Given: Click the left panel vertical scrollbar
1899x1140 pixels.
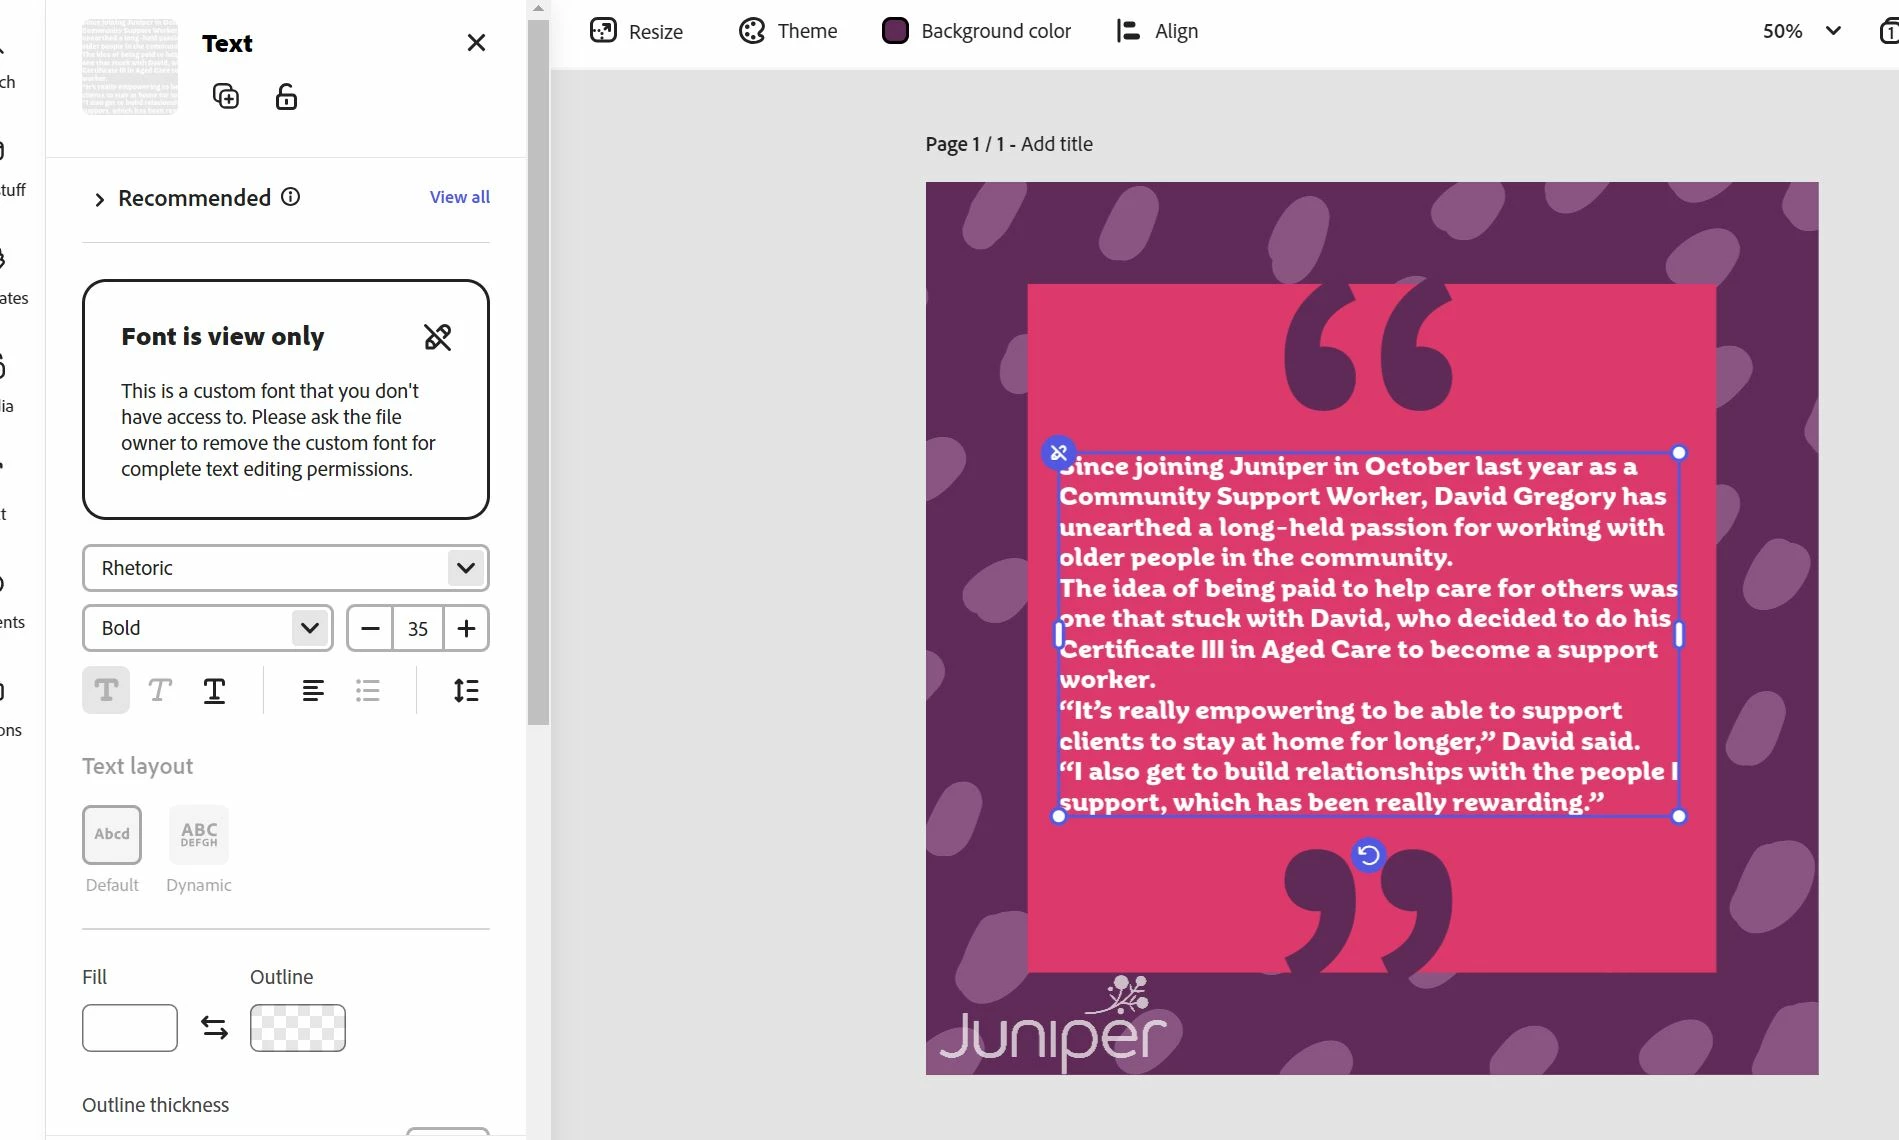Looking at the screenshot, I should pyautogui.click(x=538, y=372).
